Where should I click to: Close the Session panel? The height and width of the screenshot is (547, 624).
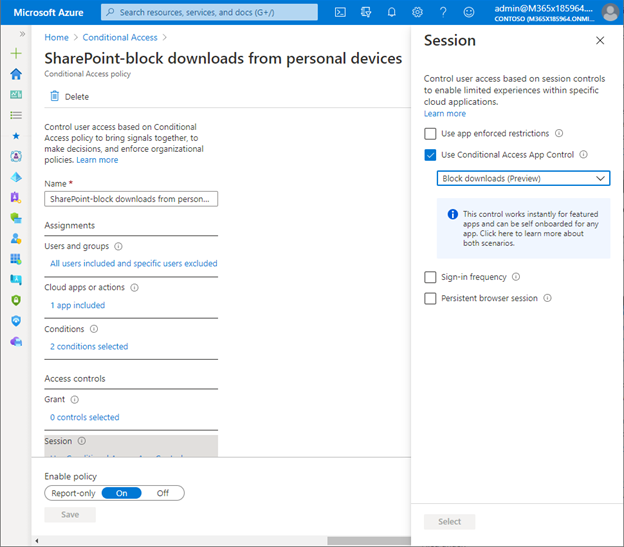coord(600,41)
